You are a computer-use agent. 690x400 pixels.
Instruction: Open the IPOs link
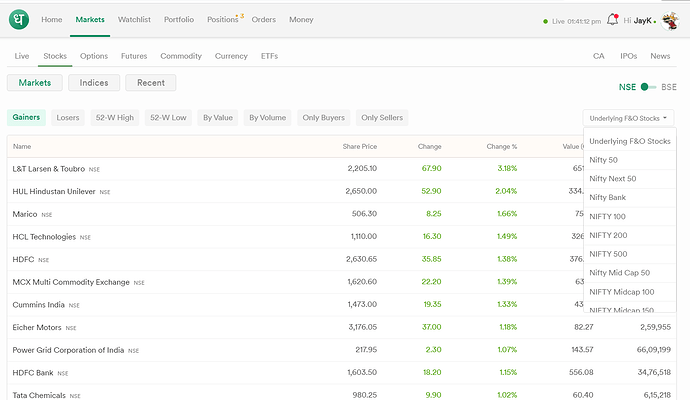[628, 56]
